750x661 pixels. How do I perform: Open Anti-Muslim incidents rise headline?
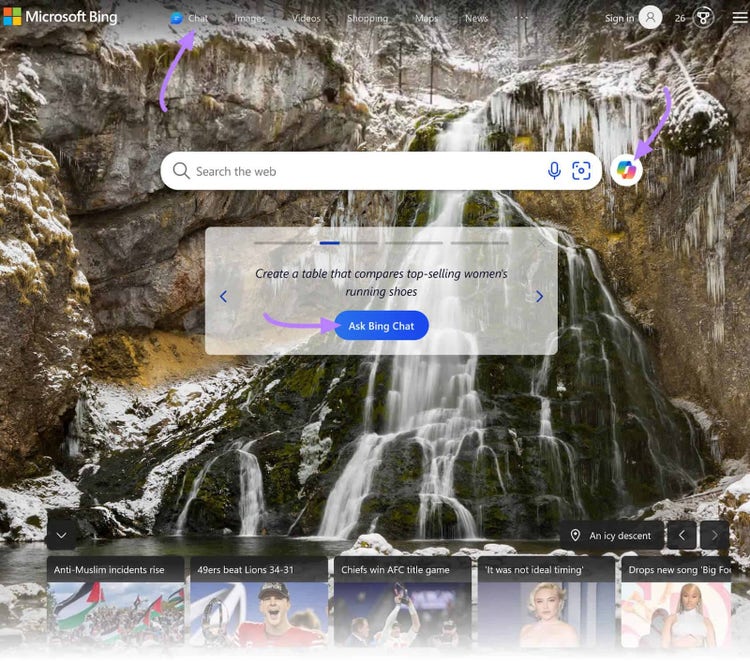coord(109,570)
